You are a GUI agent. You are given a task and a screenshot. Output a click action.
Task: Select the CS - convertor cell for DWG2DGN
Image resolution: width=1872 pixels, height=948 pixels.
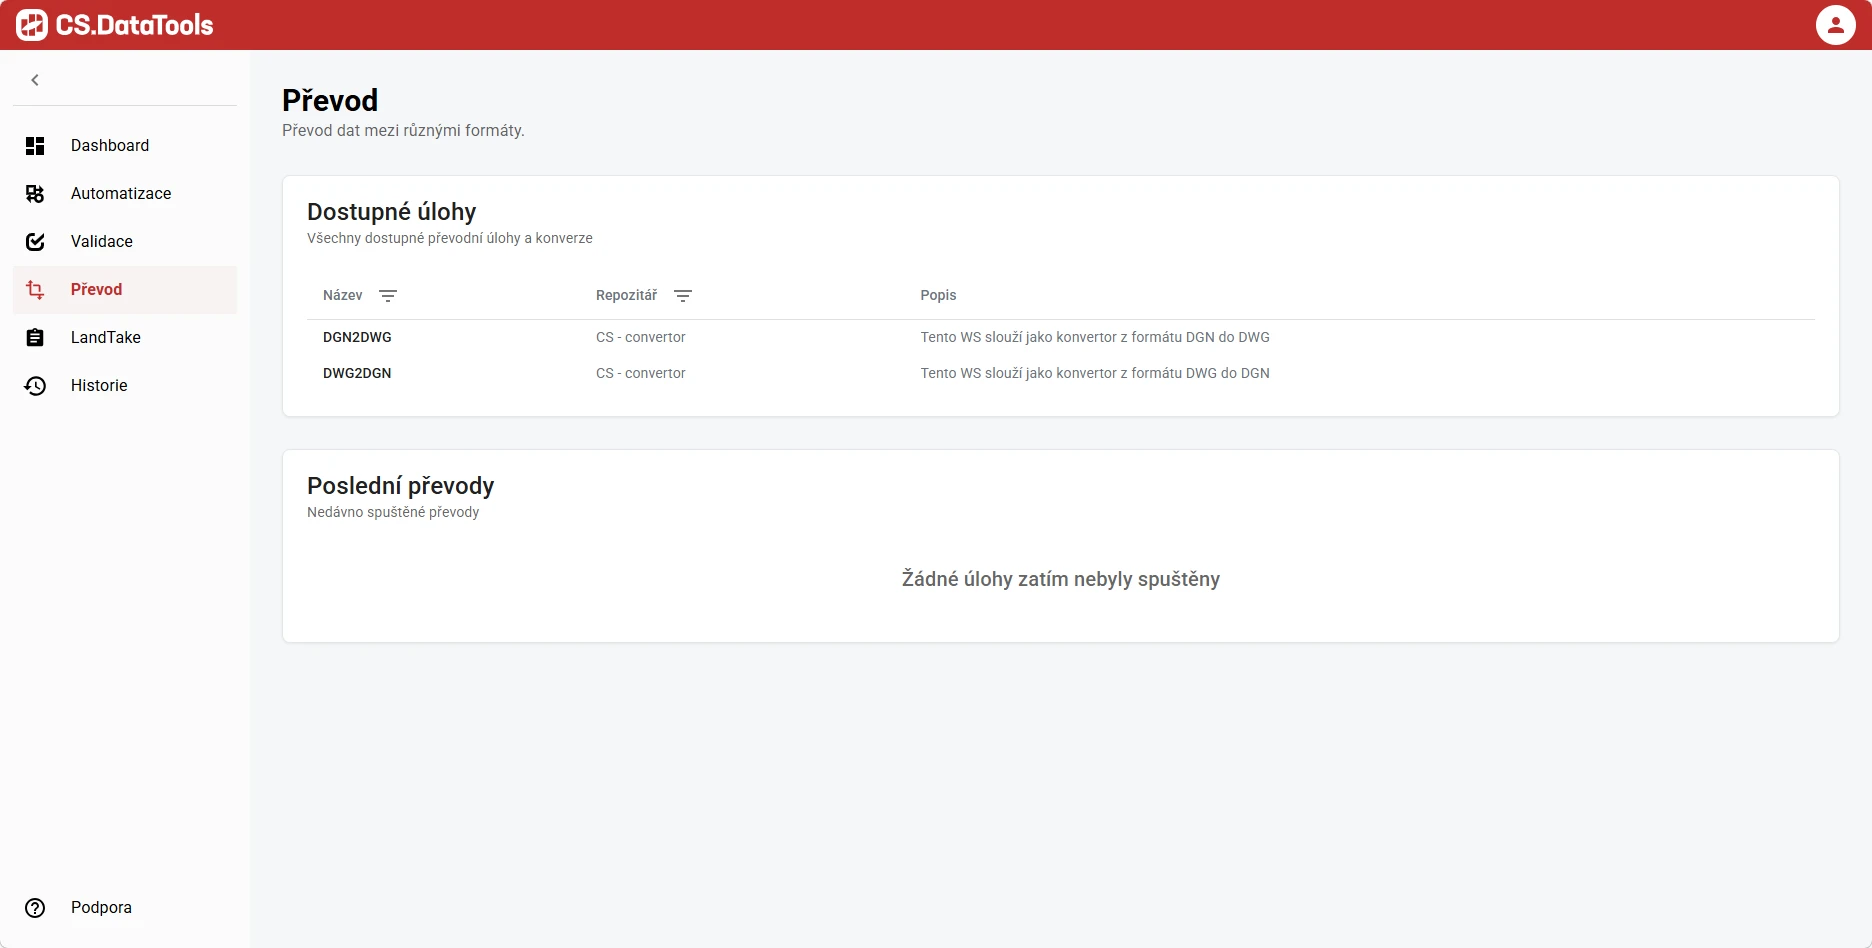pyautogui.click(x=640, y=374)
